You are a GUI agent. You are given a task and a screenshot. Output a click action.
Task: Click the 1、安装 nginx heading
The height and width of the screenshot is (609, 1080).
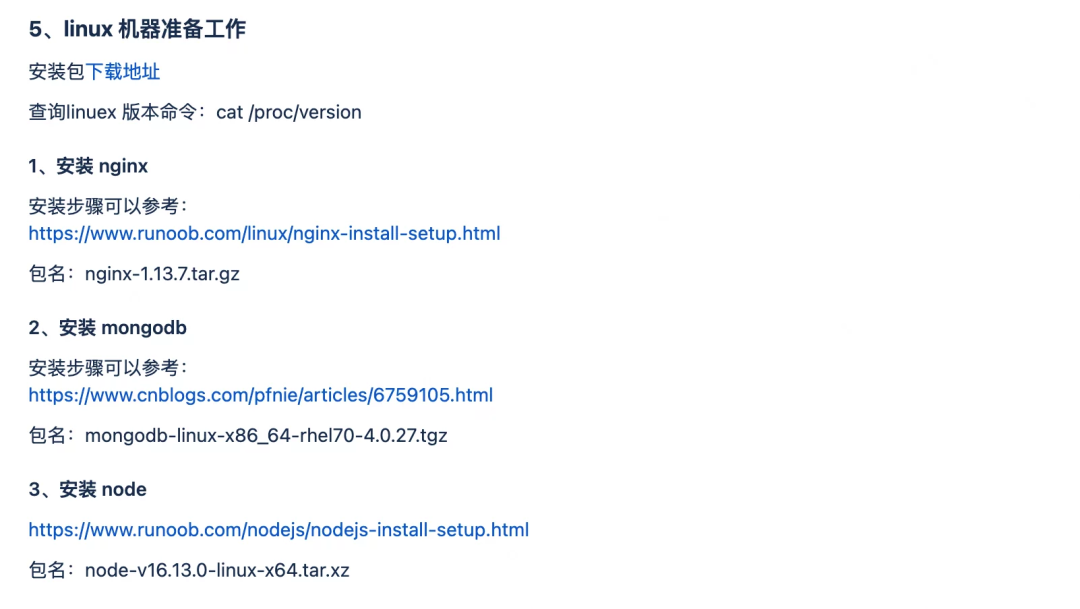[88, 166]
